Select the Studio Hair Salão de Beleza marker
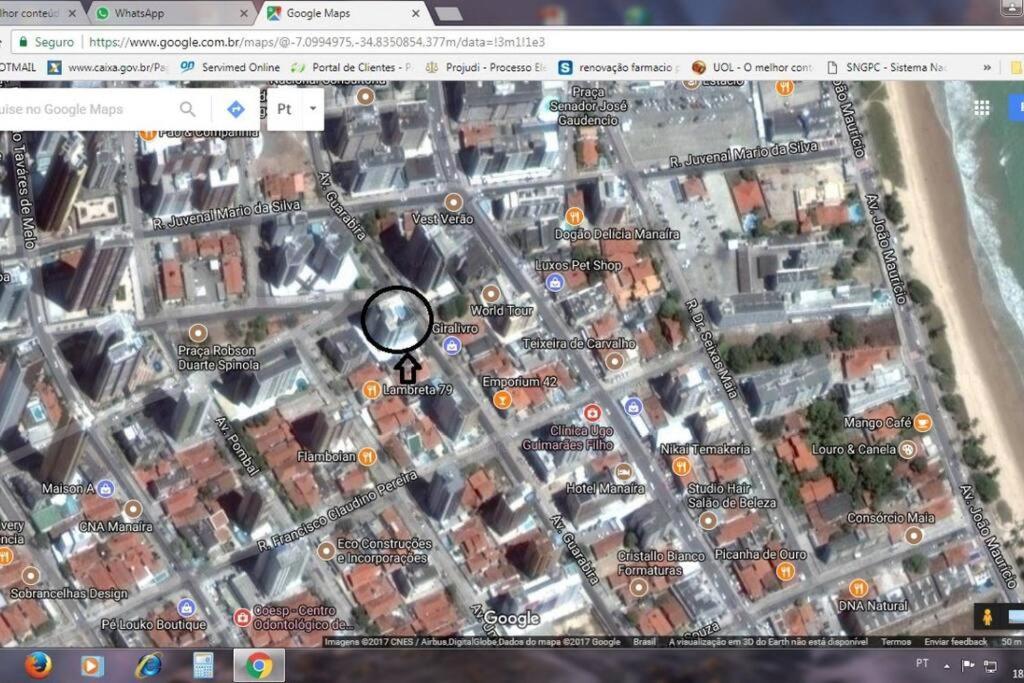Screen dimensions: 1024x683 tap(708, 520)
